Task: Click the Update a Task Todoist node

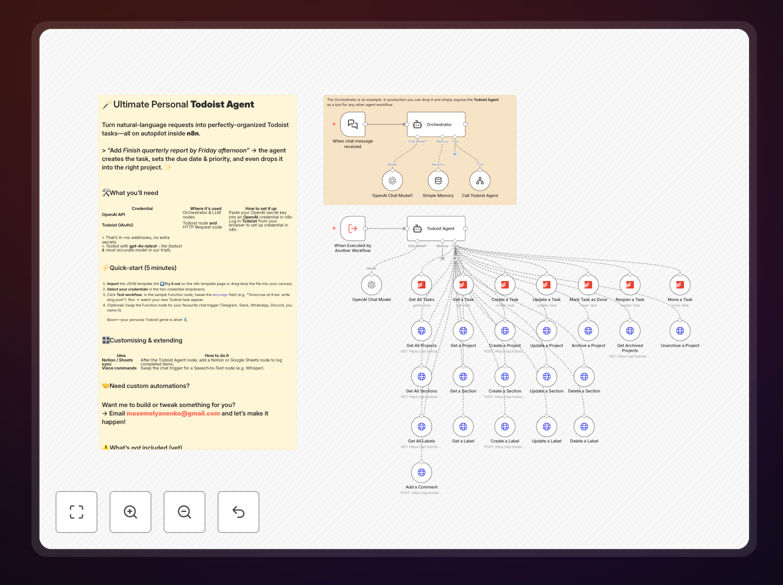Action: pos(546,285)
